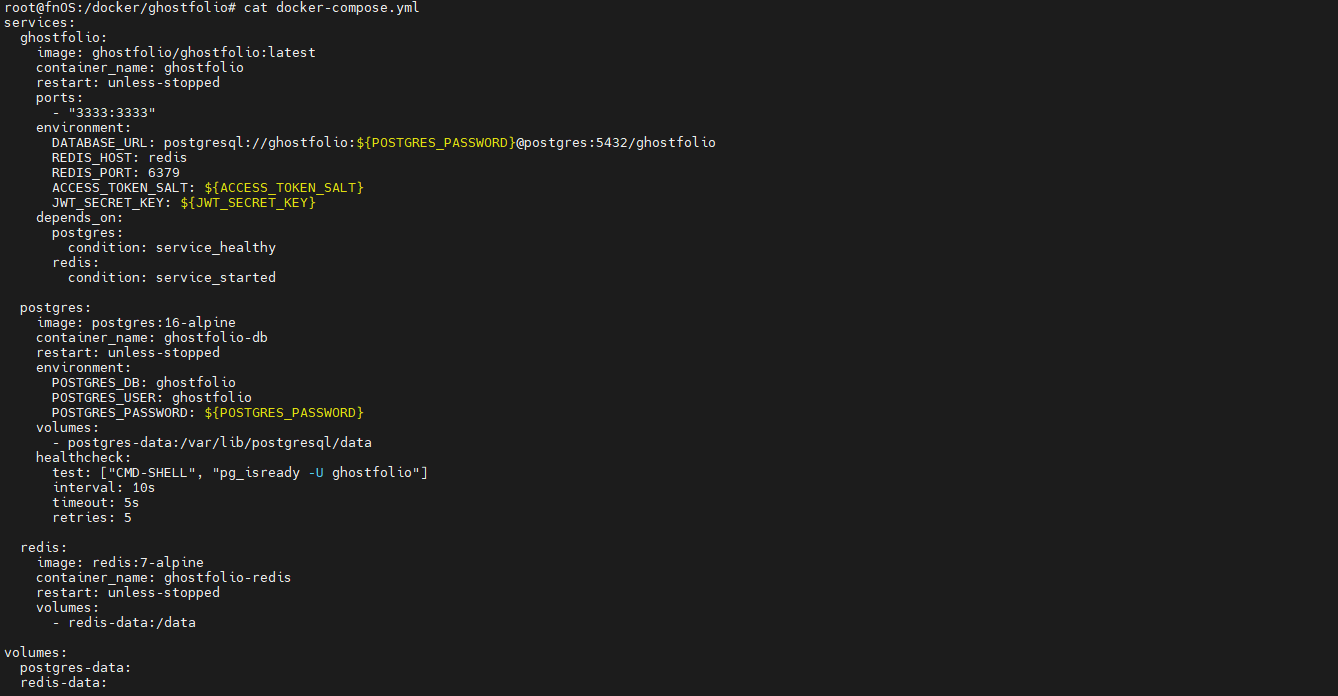Click the '/var/lib/postgresql/data' volume mount line
This screenshot has width=1338, height=696.
(x=212, y=443)
